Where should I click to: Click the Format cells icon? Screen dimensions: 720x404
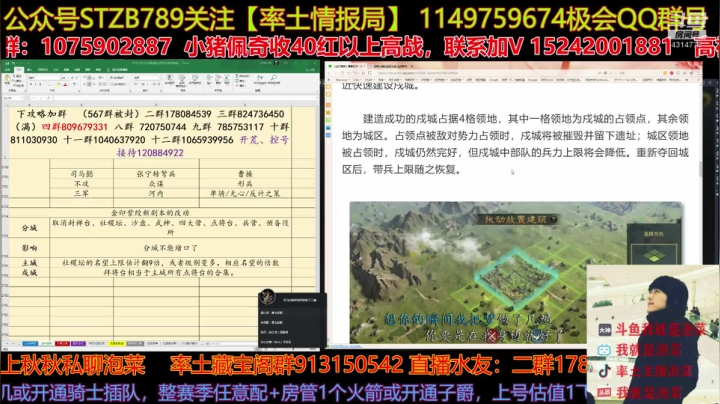[x=227, y=79]
